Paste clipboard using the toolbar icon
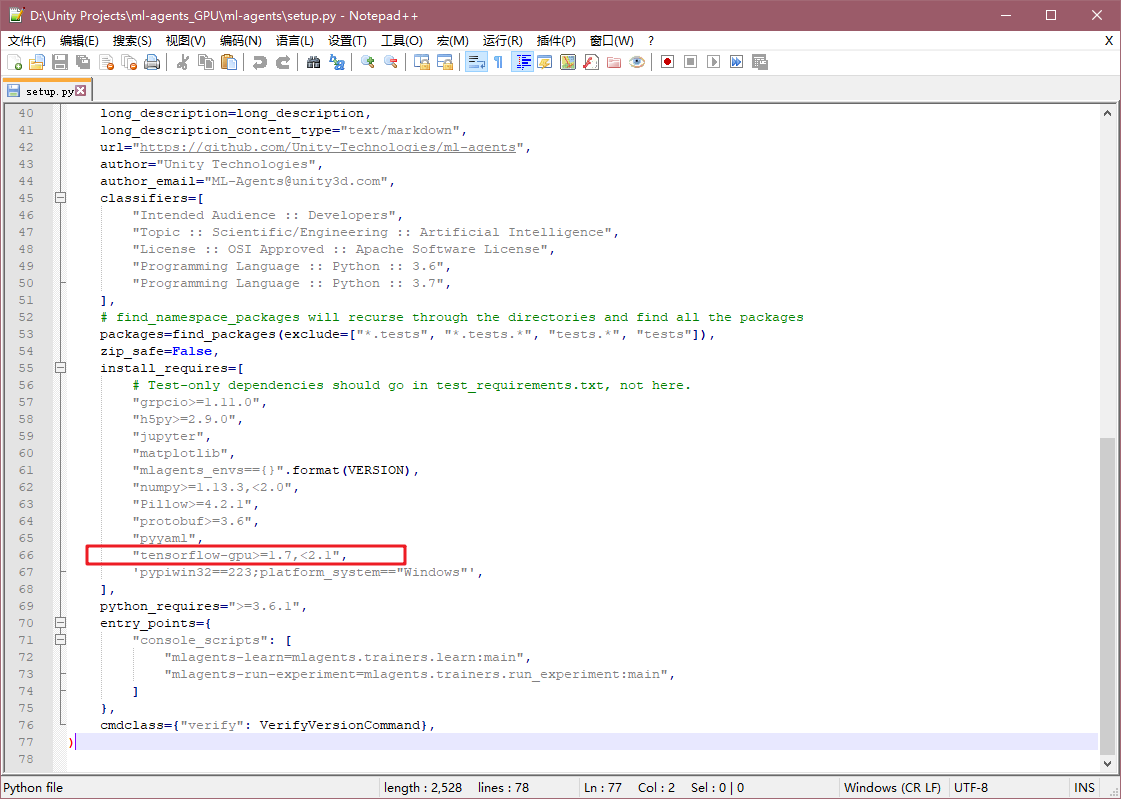 point(229,62)
